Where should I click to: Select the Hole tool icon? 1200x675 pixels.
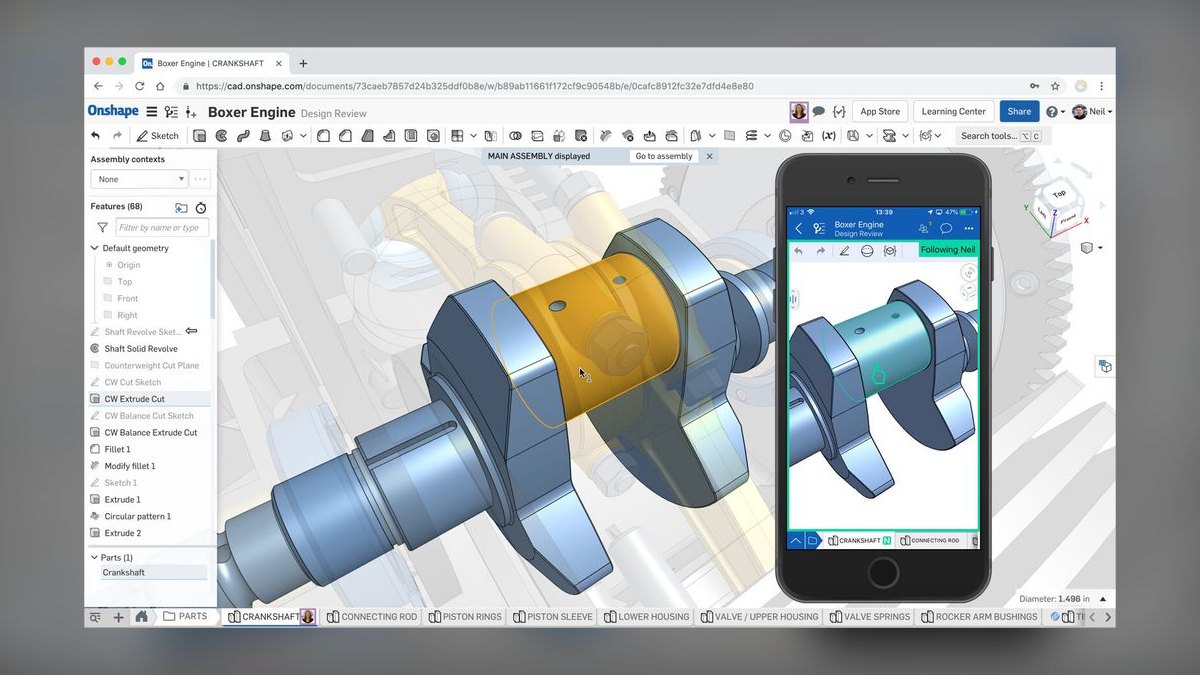(434, 136)
